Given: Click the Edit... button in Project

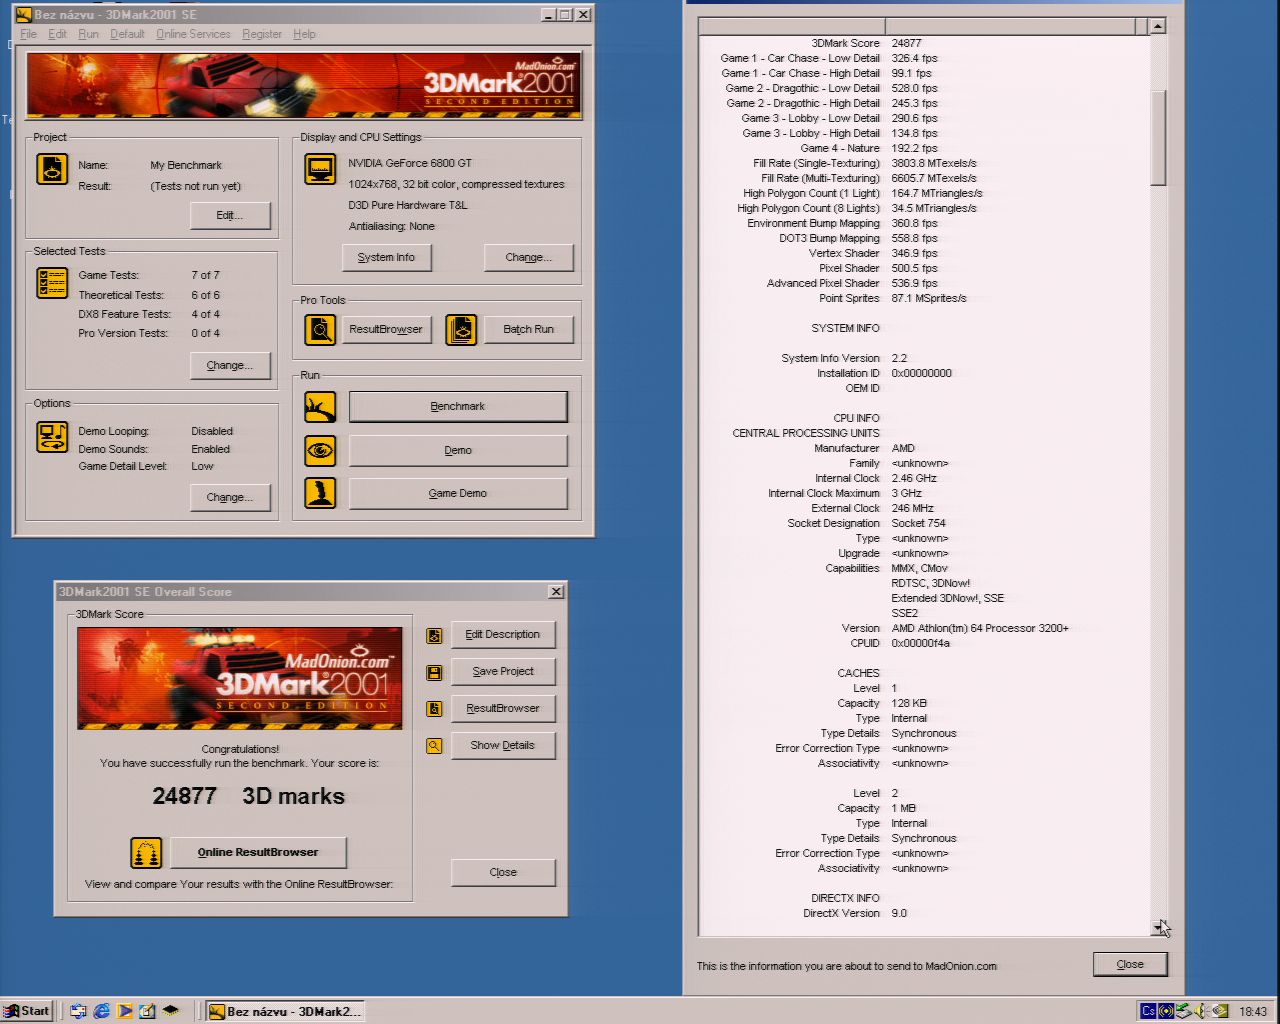Looking at the screenshot, I should click(230, 216).
